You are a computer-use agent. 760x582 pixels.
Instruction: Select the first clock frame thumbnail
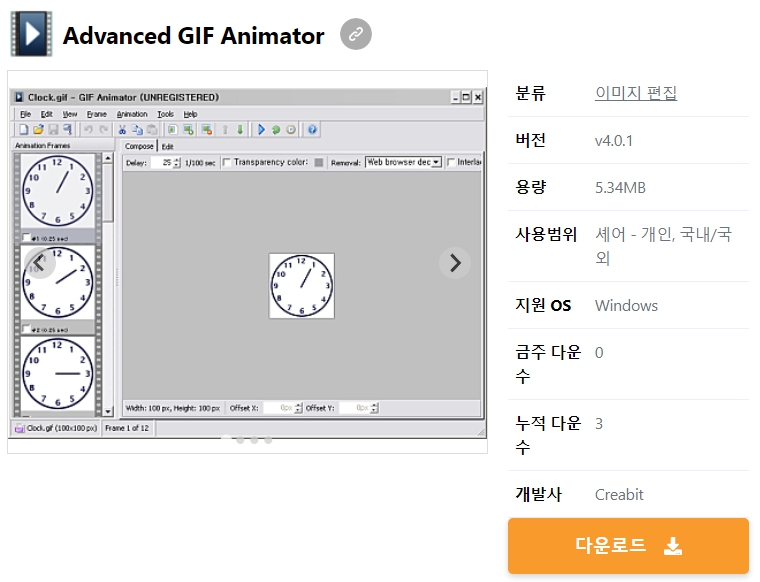58,191
